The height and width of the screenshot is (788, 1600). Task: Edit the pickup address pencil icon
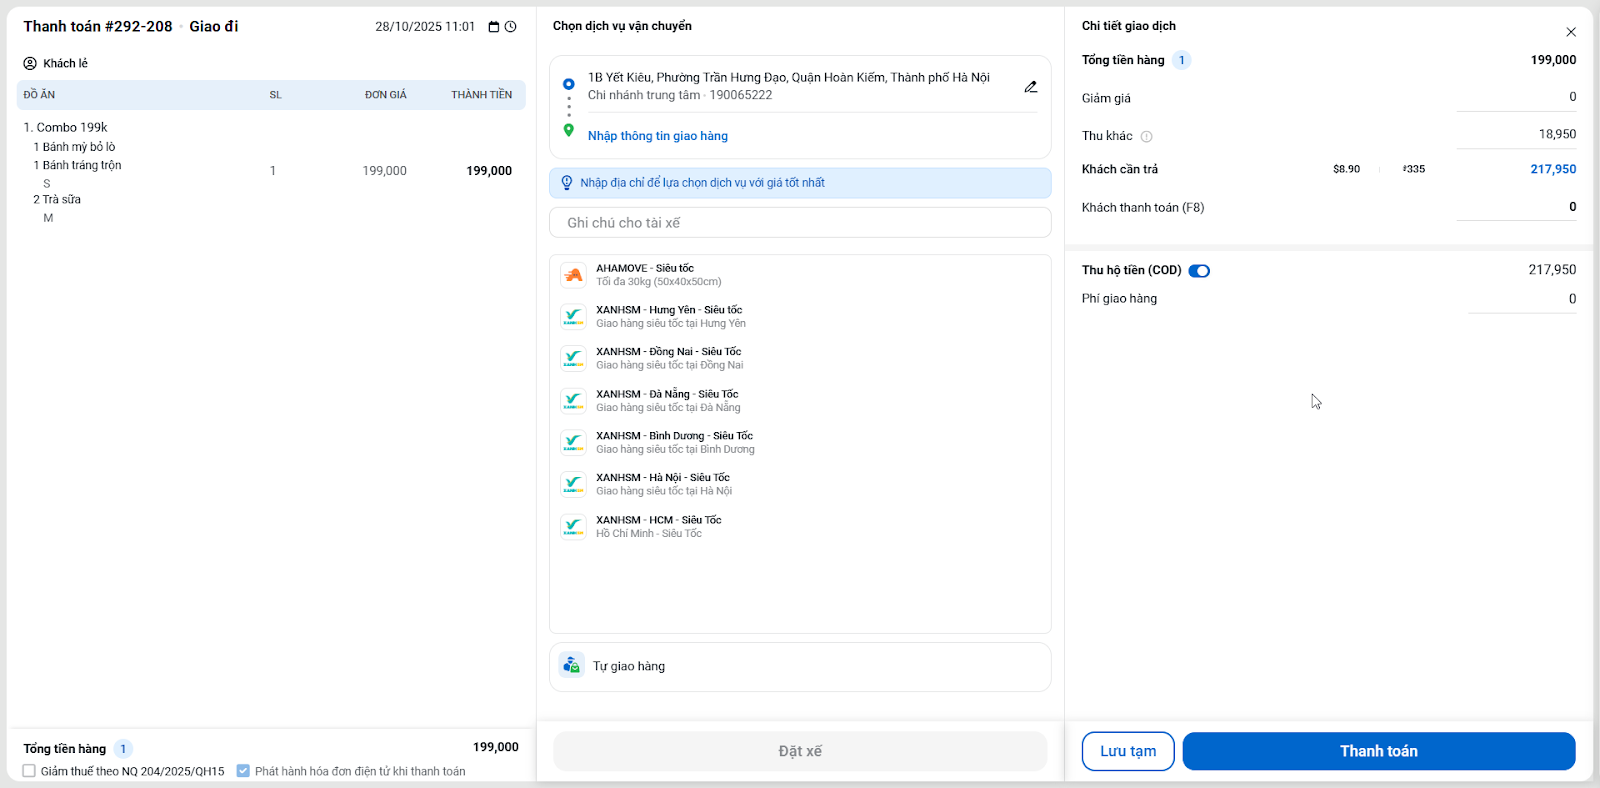1030,87
